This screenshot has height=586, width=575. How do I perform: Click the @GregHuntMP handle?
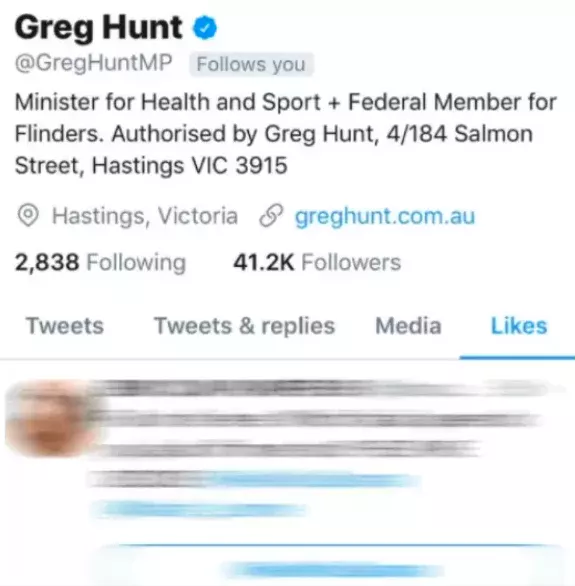[x=94, y=63]
